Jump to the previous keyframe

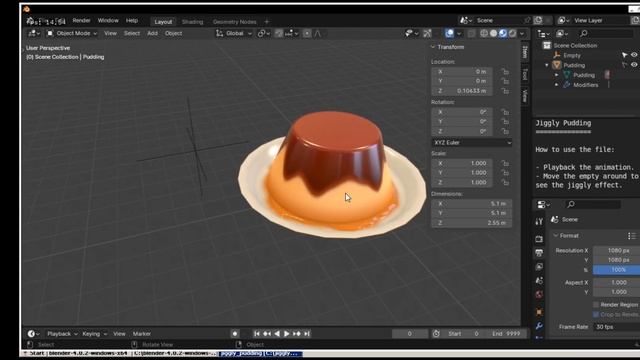point(267,334)
